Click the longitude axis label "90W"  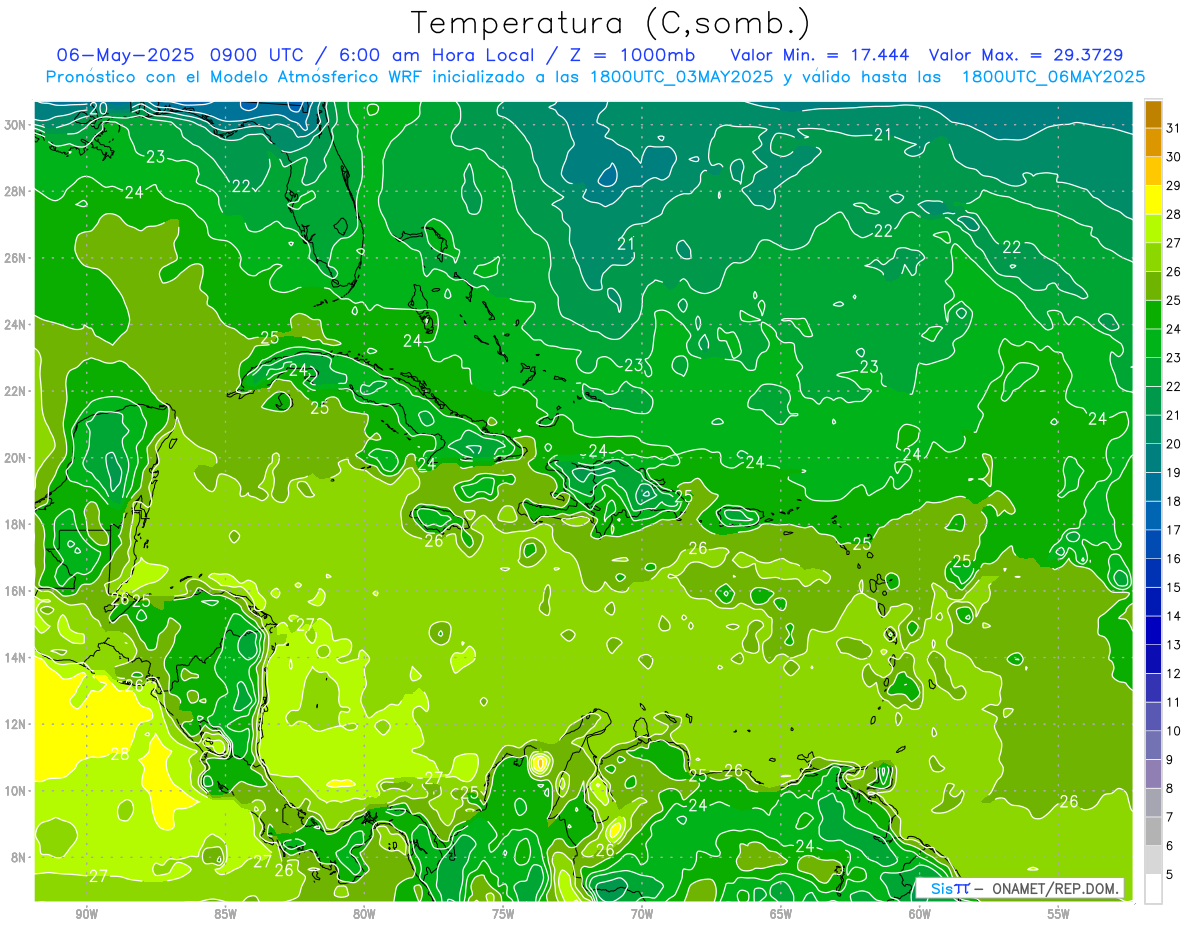86,913
